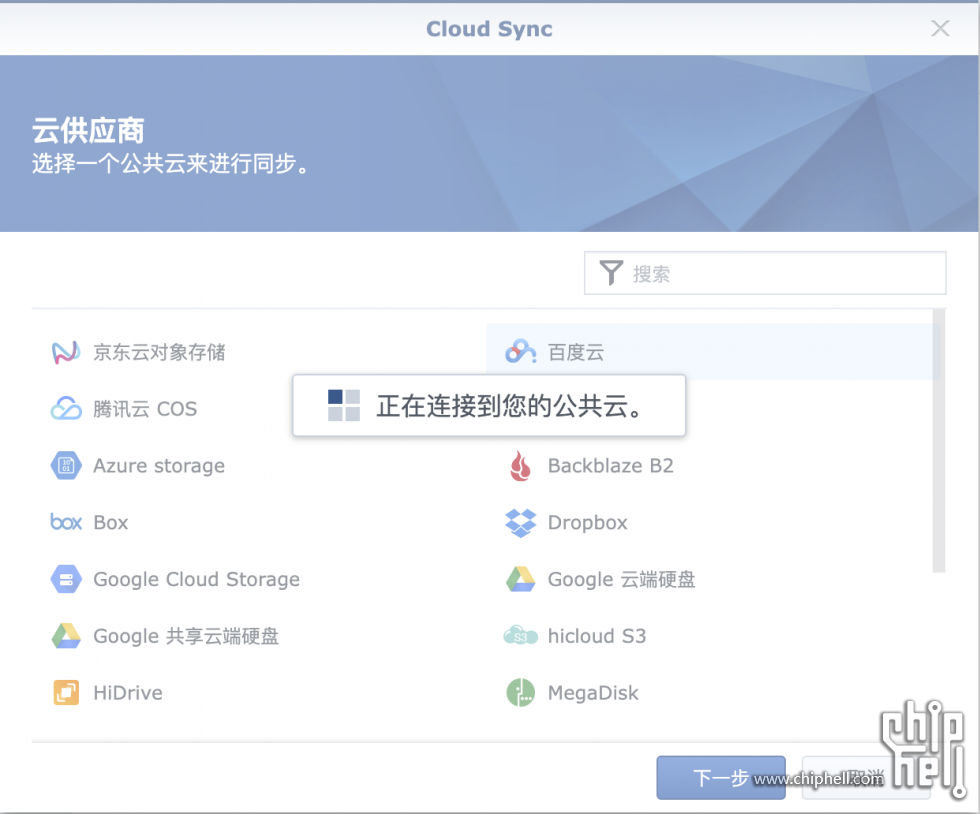The height and width of the screenshot is (814, 980).
Task: Click the hicloud S3 cloud icon
Action: pyautogui.click(x=521, y=636)
